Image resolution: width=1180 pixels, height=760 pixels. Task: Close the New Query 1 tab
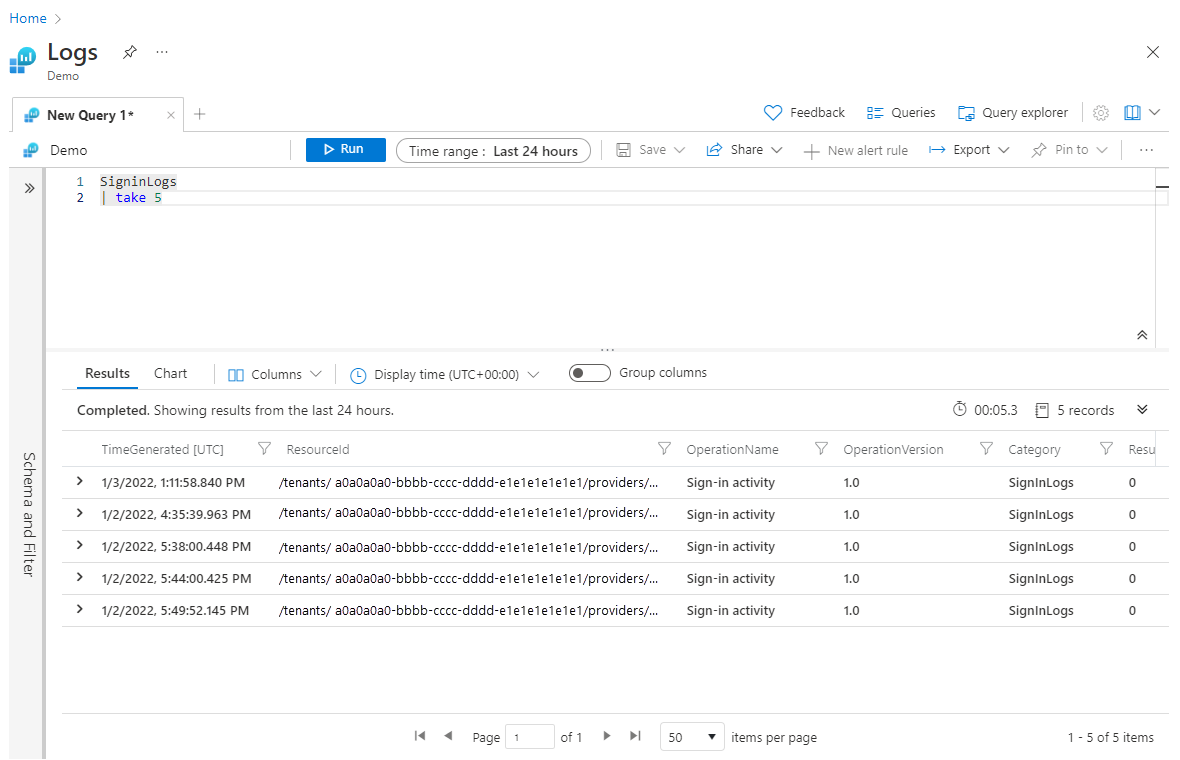tap(171, 115)
